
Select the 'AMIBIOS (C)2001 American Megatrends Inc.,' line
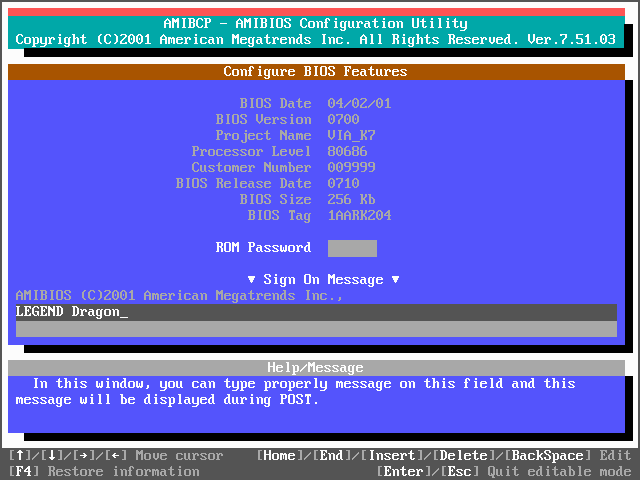coord(179,296)
